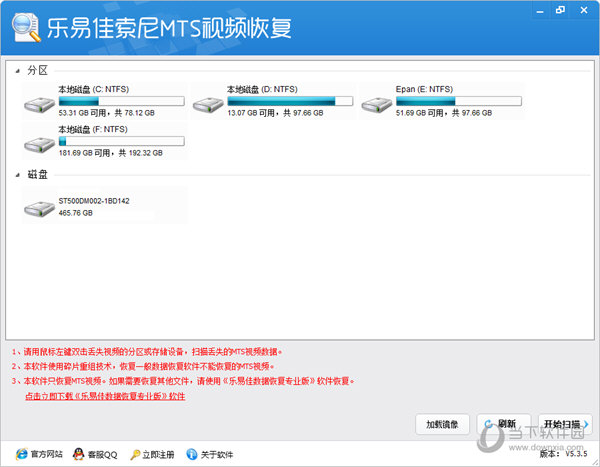
Task: Click the 刷新 button label
Action: point(507,424)
